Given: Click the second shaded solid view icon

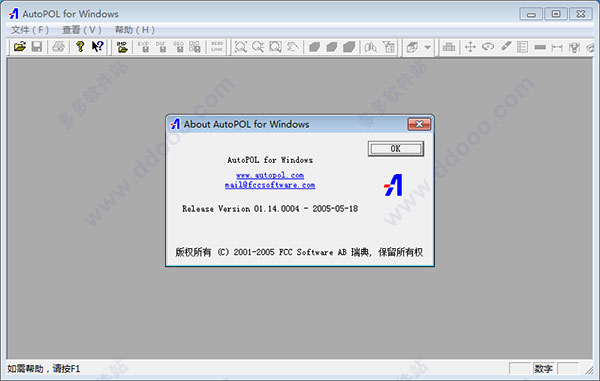Looking at the screenshot, I should pyautogui.click(x=331, y=47).
